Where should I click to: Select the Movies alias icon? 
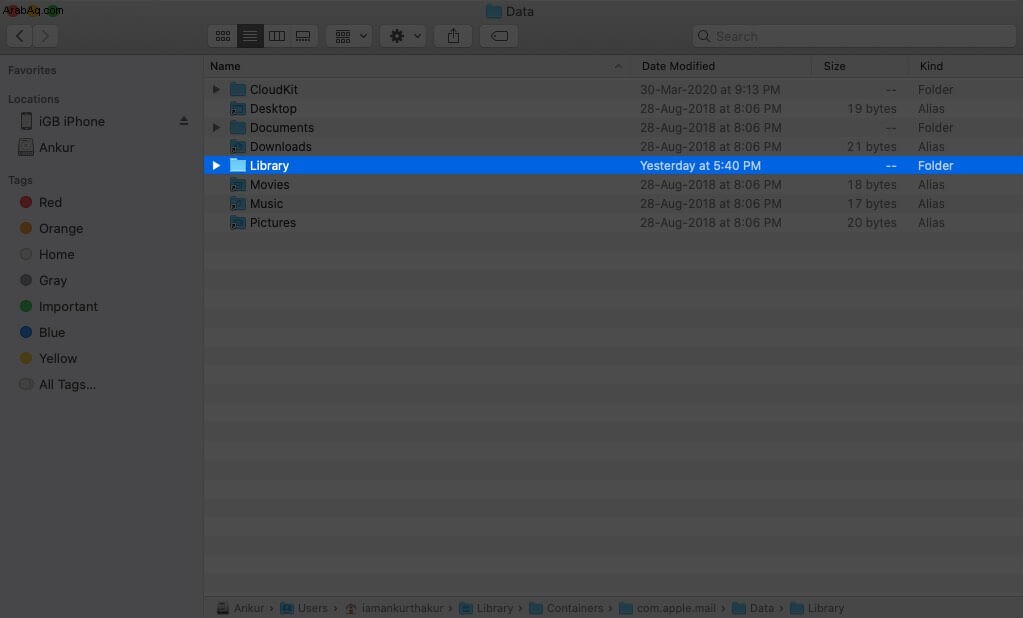pos(238,185)
